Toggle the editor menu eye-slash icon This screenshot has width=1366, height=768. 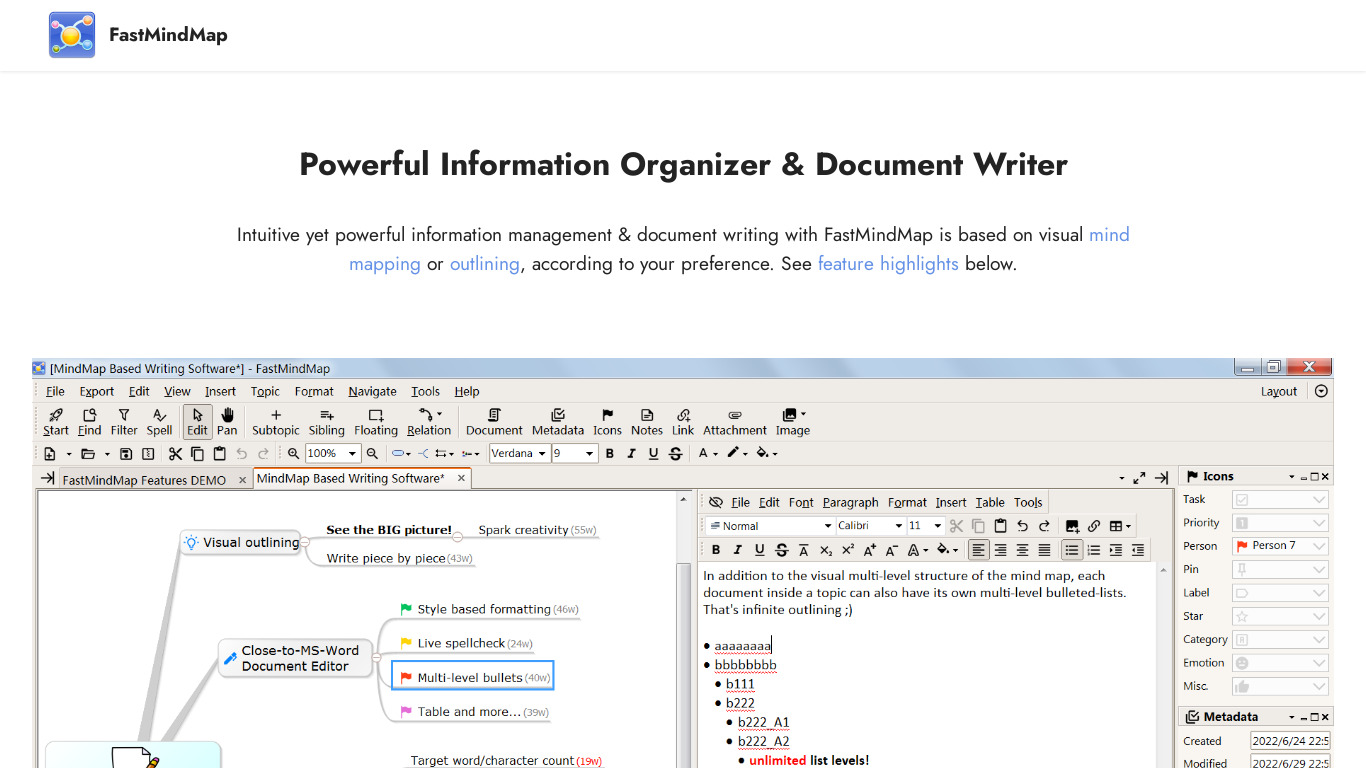point(715,502)
